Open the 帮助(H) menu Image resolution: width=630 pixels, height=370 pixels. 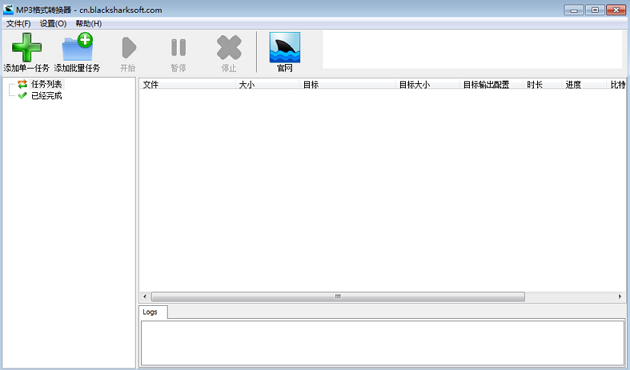coord(88,24)
